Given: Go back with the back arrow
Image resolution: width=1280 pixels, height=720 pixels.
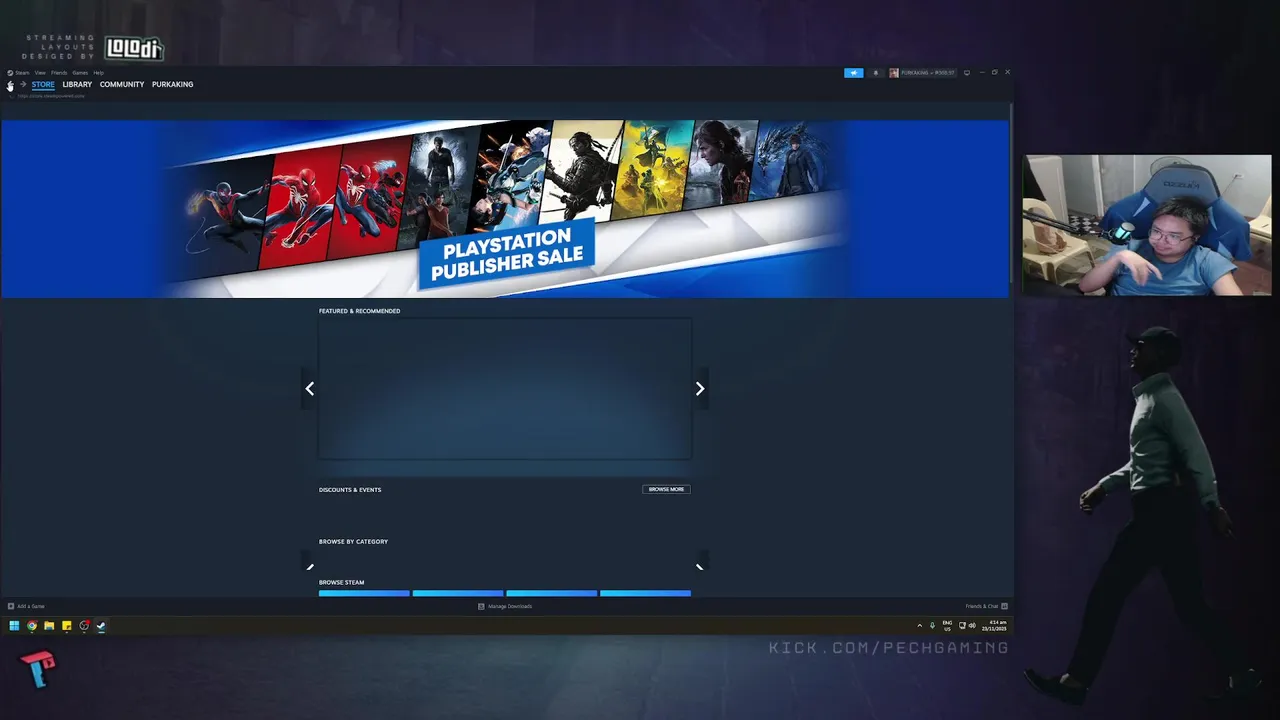Looking at the screenshot, I should 10,85.
